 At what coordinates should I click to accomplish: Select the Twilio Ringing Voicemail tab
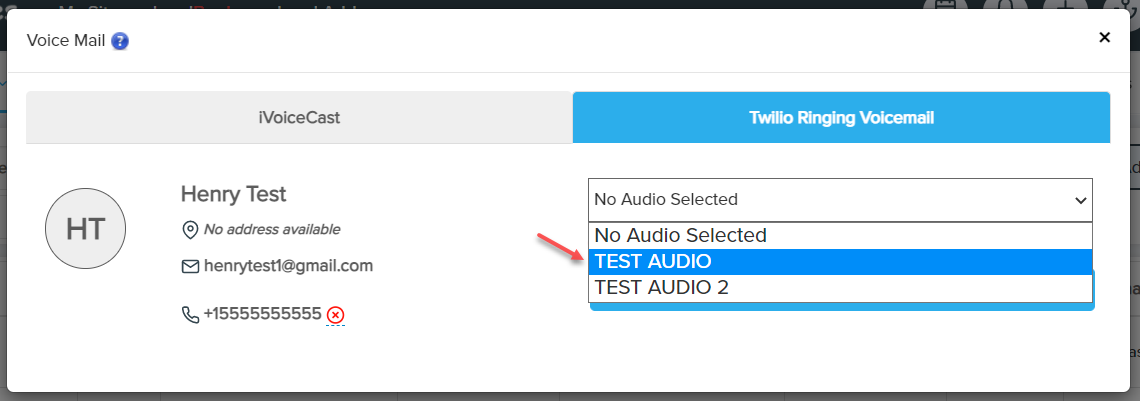pos(841,118)
